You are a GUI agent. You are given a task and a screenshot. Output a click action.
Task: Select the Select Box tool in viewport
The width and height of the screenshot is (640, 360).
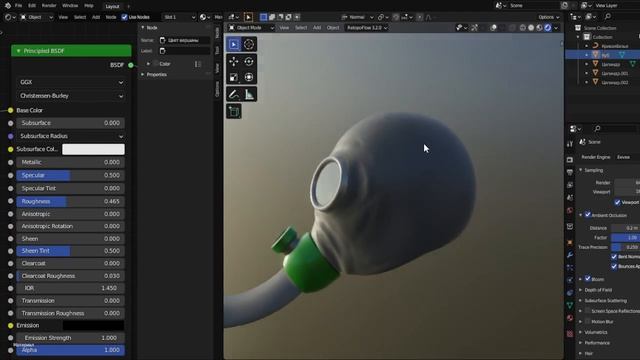tap(234, 44)
